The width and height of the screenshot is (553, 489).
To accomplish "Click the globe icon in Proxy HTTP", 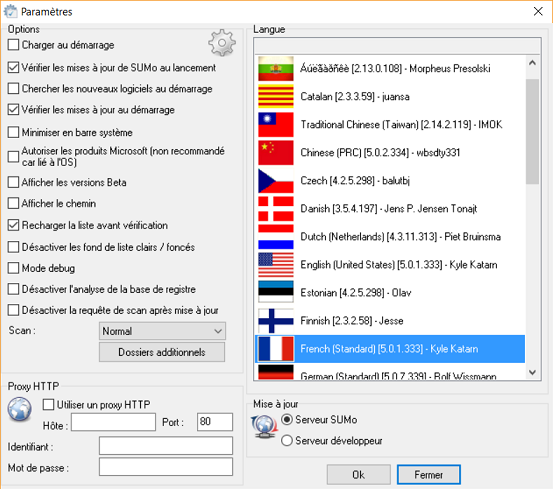I will (x=20, y=409).
